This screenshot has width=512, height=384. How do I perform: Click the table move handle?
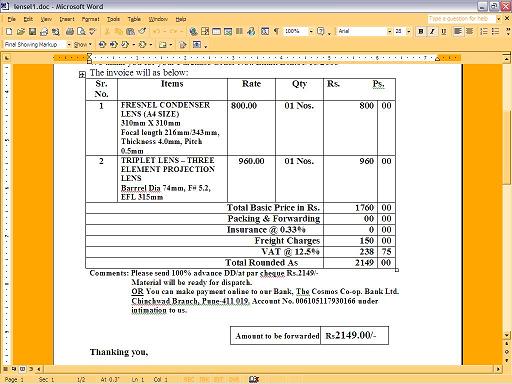click(x=82, y=75)
